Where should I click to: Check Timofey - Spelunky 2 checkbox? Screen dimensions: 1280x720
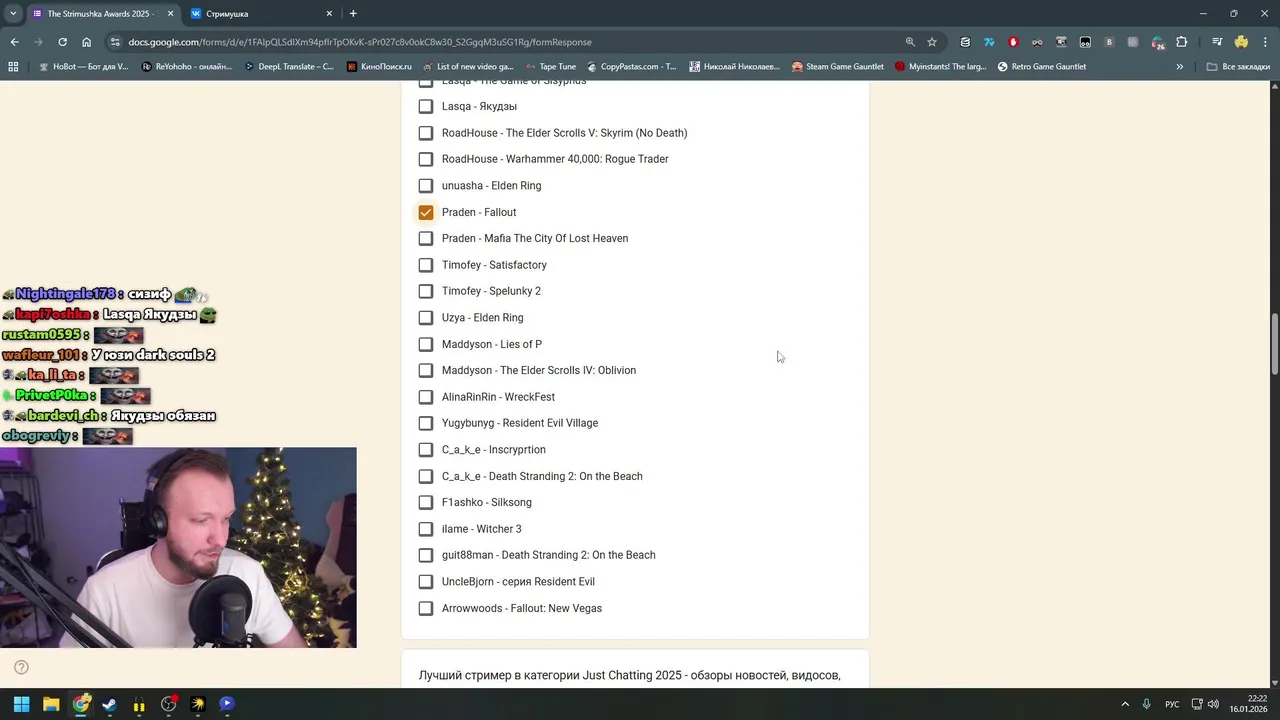pos(426,291)
